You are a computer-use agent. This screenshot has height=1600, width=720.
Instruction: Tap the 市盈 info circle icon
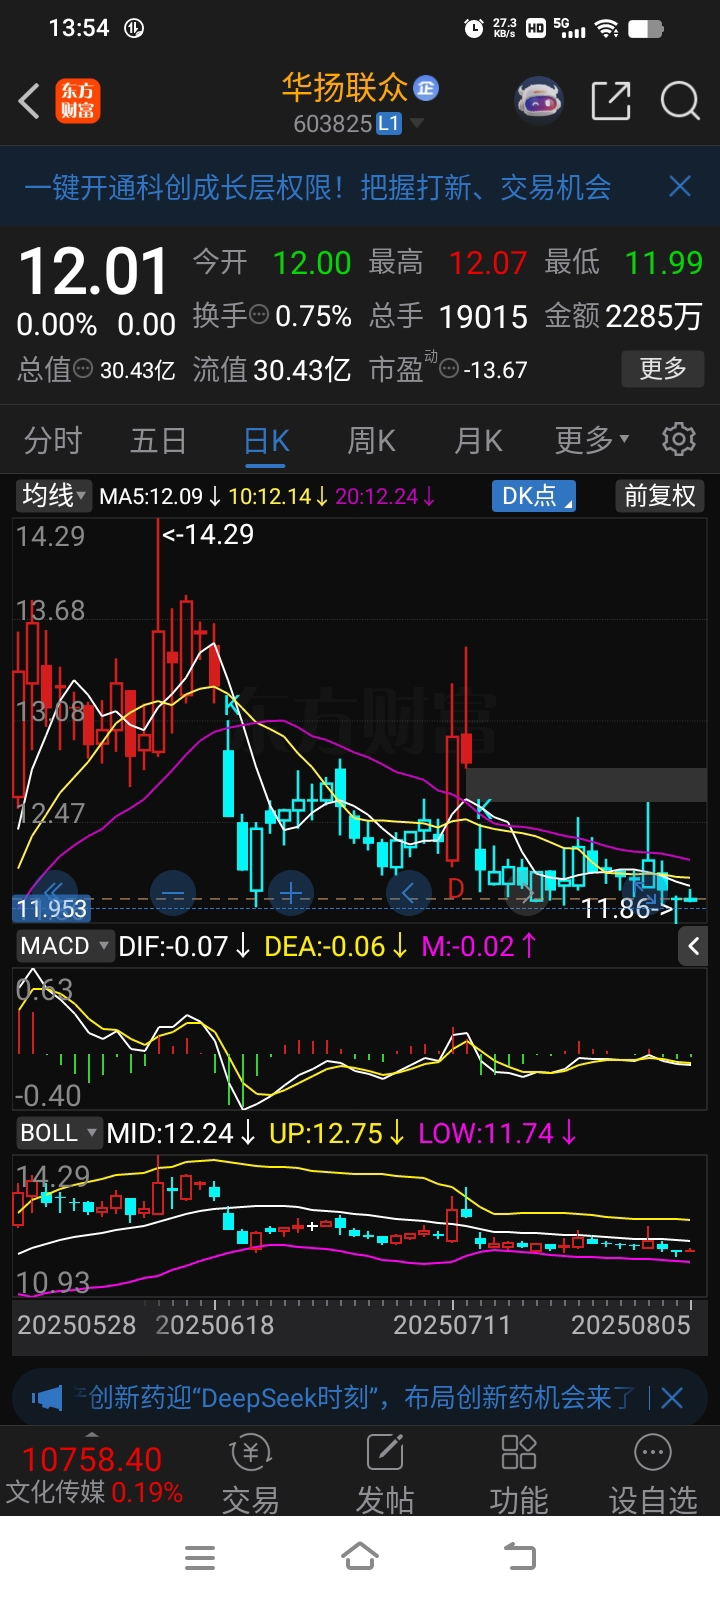450,369
